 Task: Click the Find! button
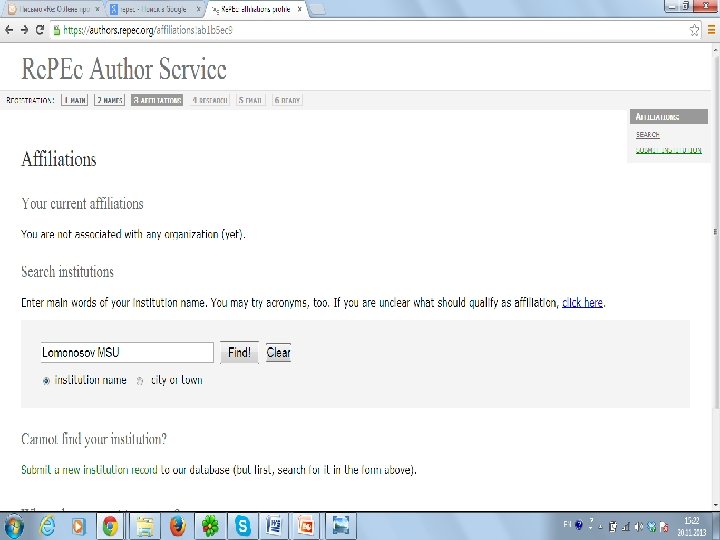(239, 353)
